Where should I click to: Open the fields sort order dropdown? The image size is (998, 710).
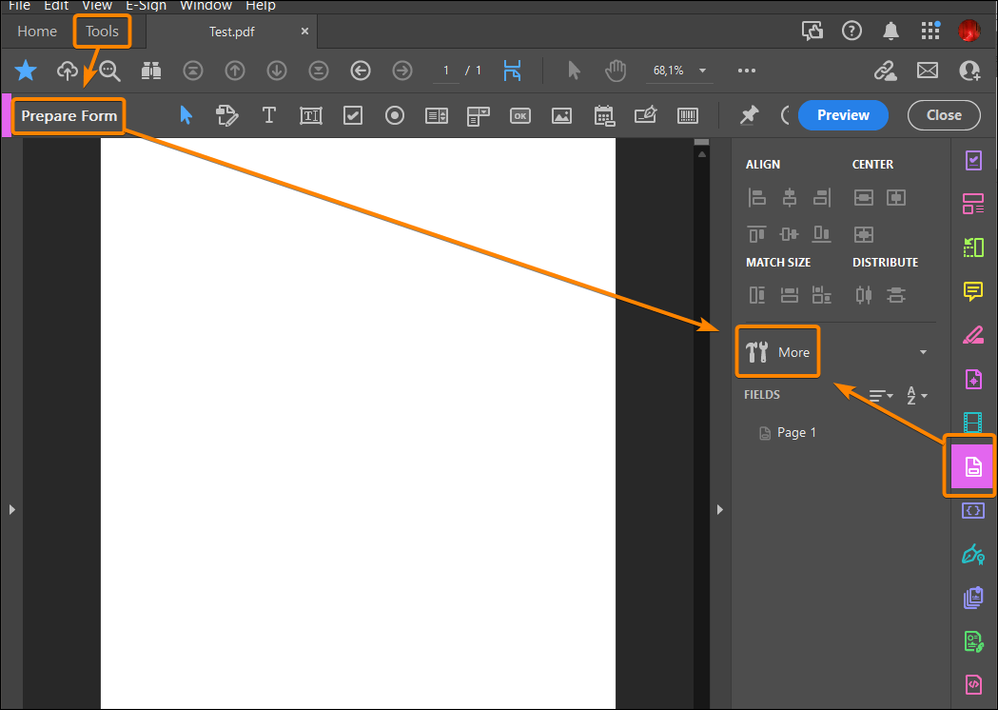pos(917,396)
